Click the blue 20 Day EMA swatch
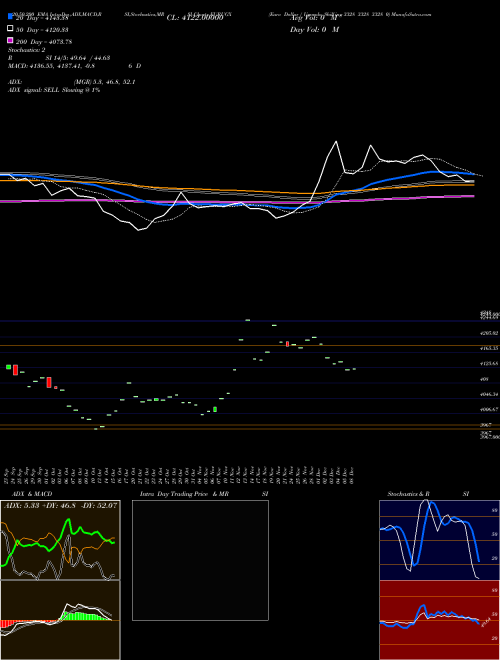 pyautogui.click(x=10, y=17)
